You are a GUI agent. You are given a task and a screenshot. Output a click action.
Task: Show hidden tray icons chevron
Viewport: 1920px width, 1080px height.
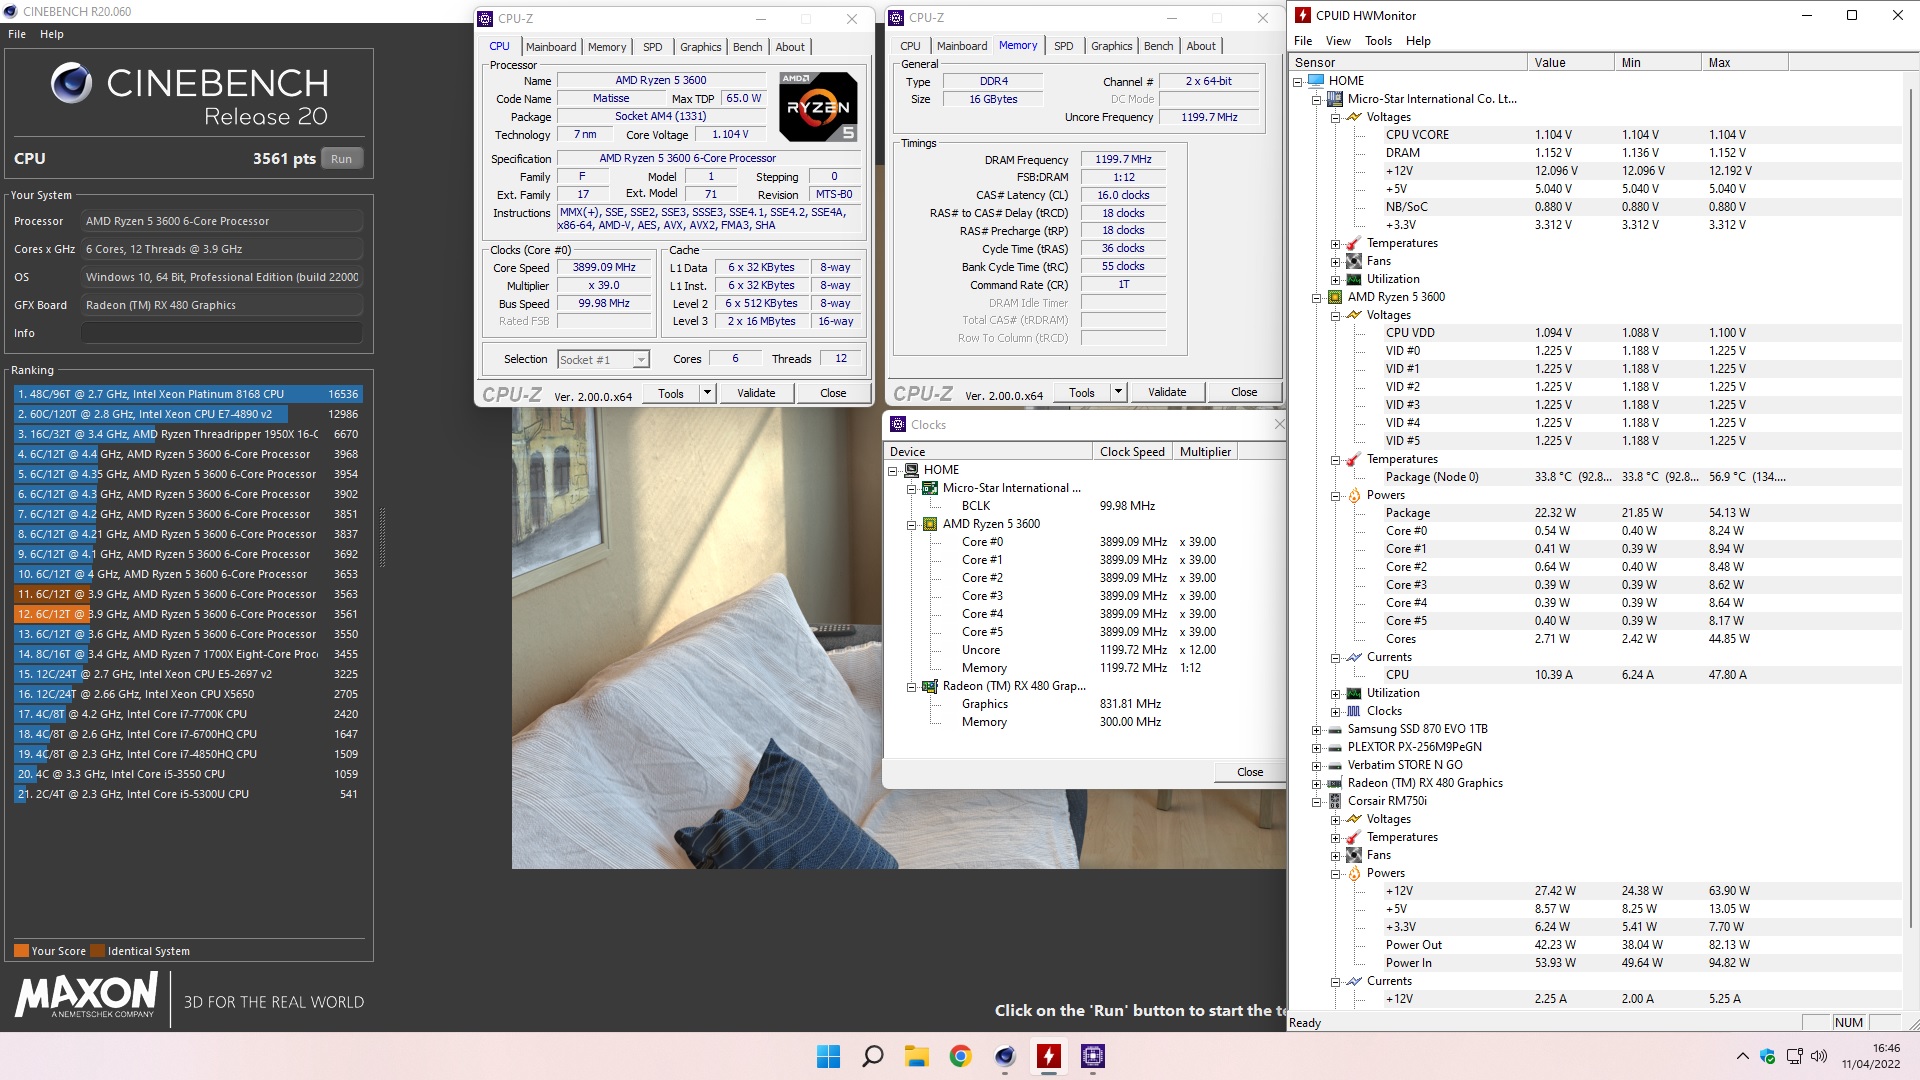pos(1742,1056)
